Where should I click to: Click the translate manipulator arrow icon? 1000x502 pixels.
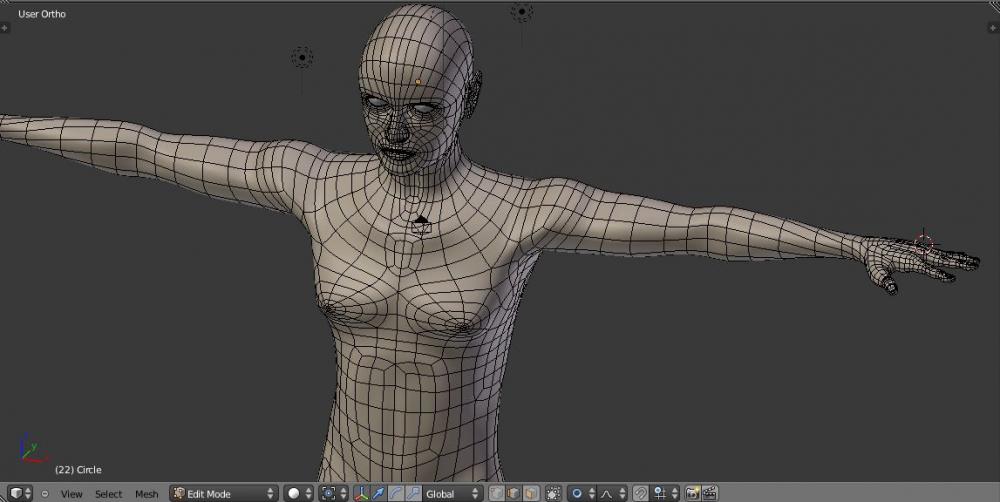click(x=380, y=493)
